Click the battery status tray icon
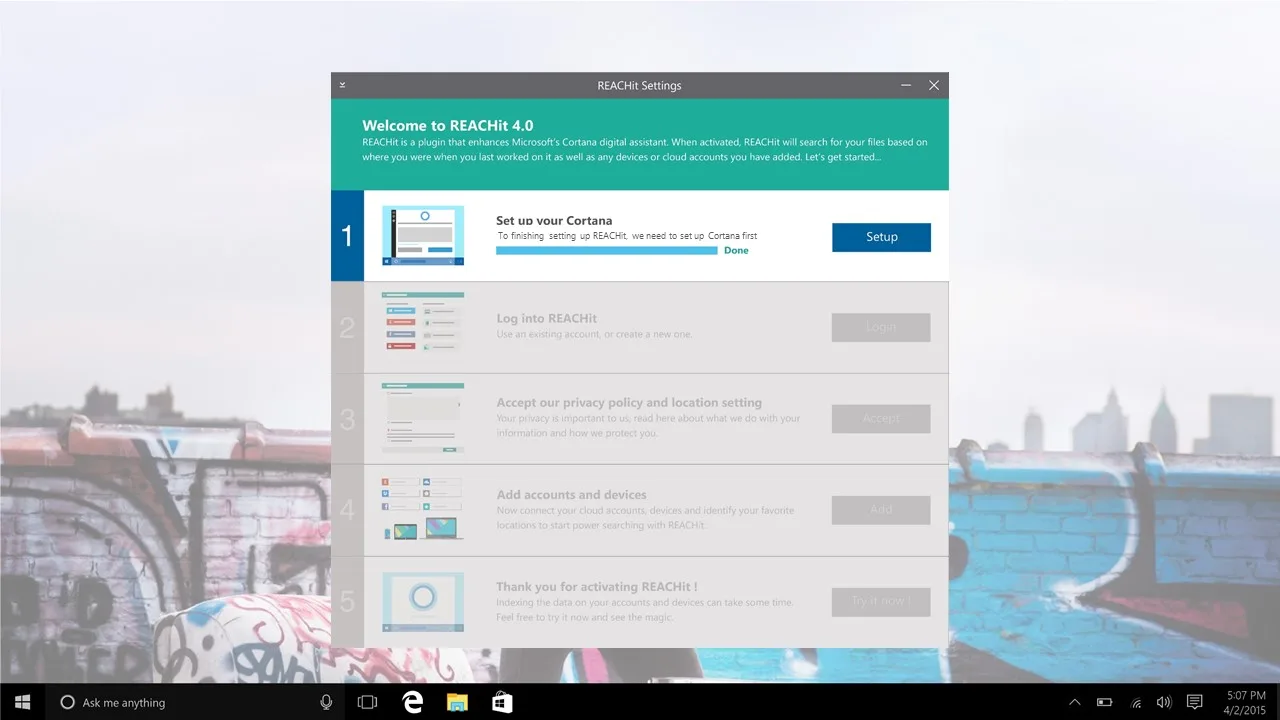 (1105, 702)
